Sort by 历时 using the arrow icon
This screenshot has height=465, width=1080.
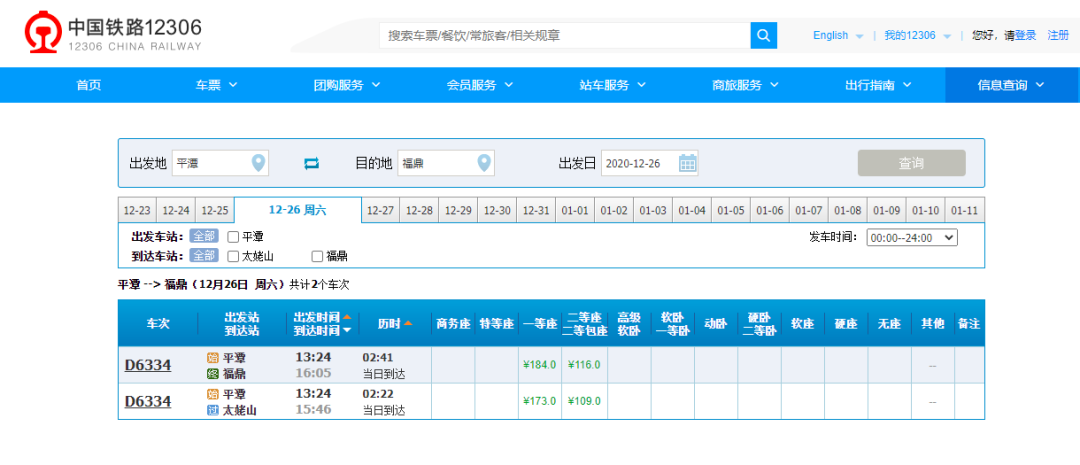pos(408,324)
